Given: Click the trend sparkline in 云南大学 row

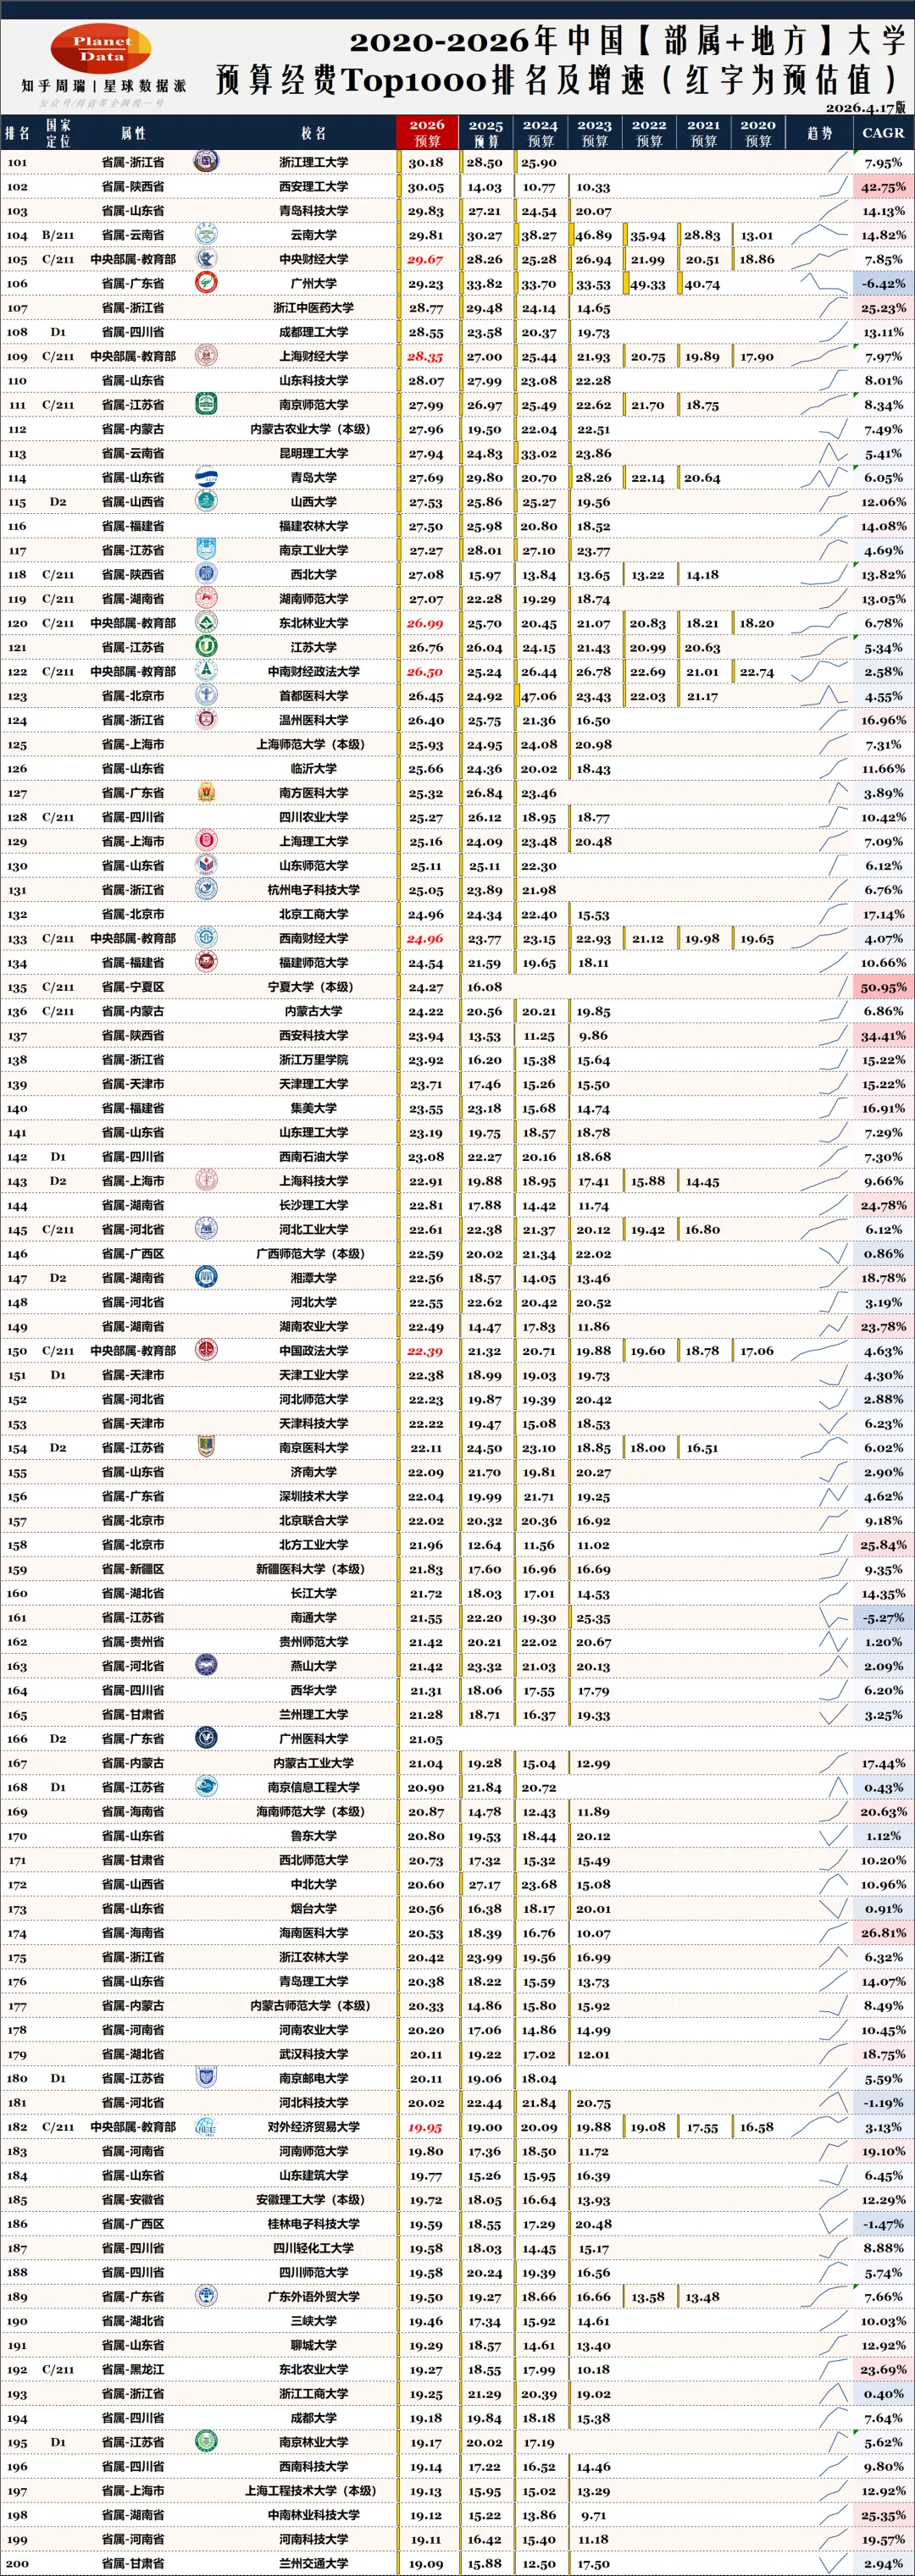Looking at the screenshot, I should (x=820, y=235).
